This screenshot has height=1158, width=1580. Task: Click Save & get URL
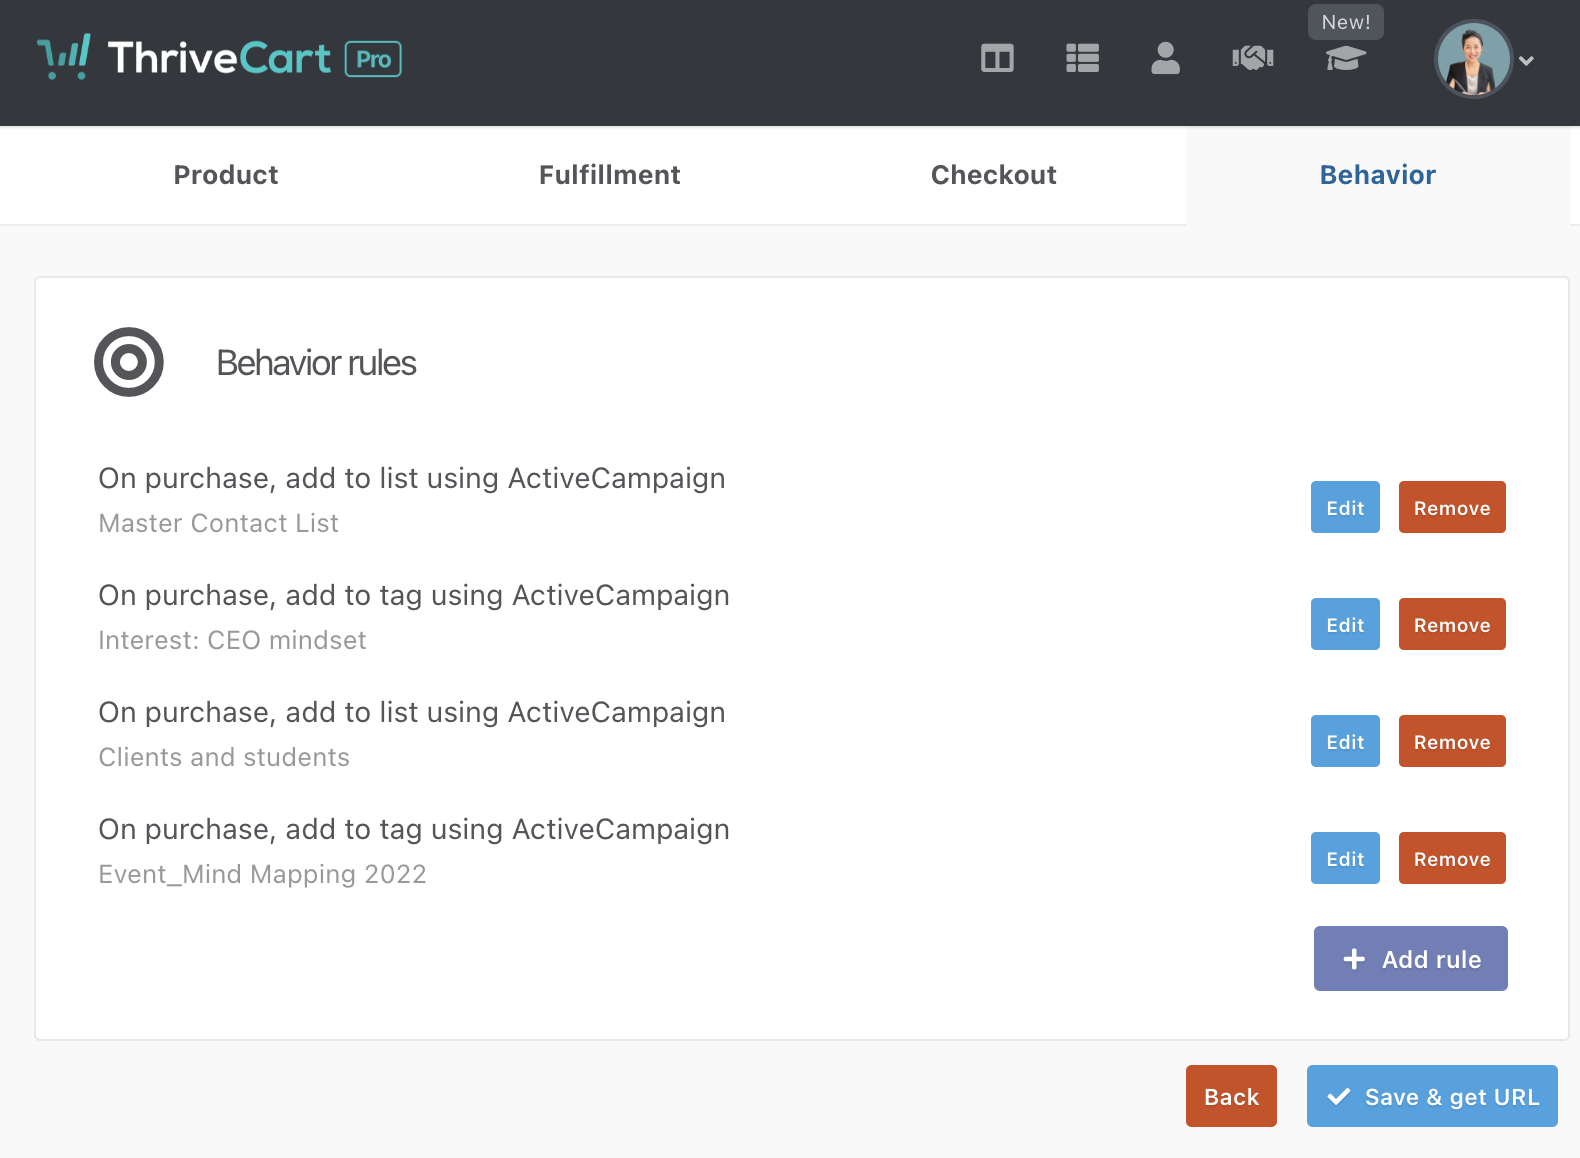(1432, 1096)
